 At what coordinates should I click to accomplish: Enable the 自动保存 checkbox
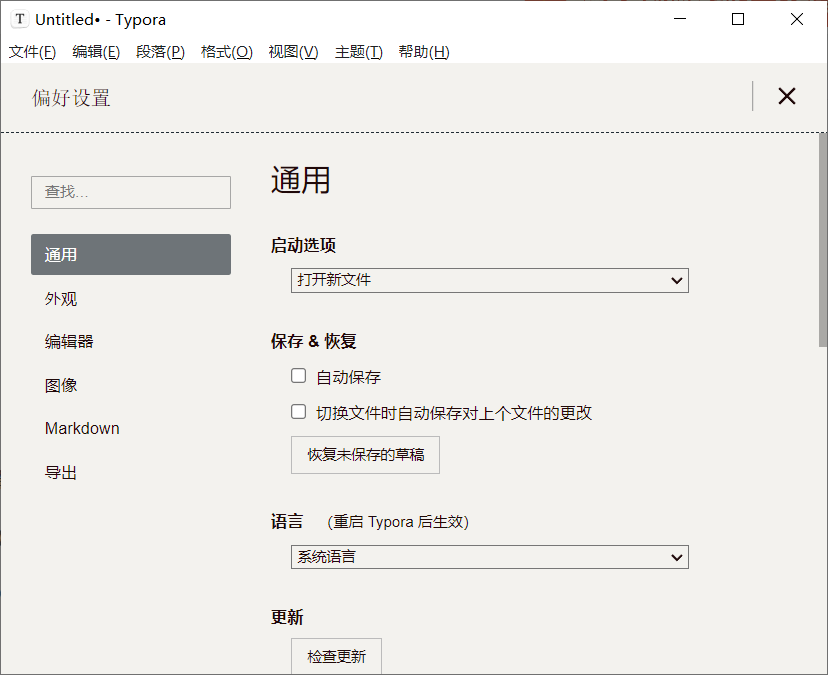click(298, 376)
